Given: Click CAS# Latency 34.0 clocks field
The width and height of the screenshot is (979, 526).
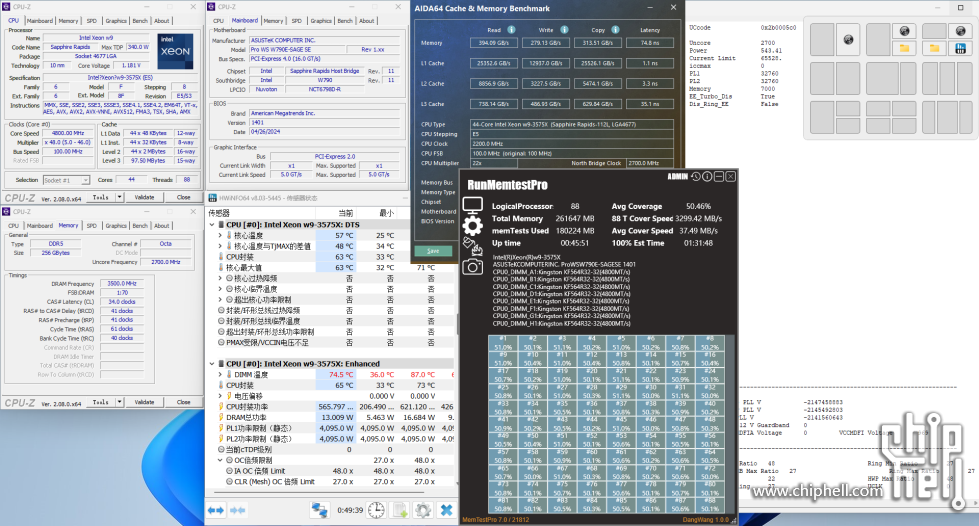Looking at the screenshot, I should (122, 301).
